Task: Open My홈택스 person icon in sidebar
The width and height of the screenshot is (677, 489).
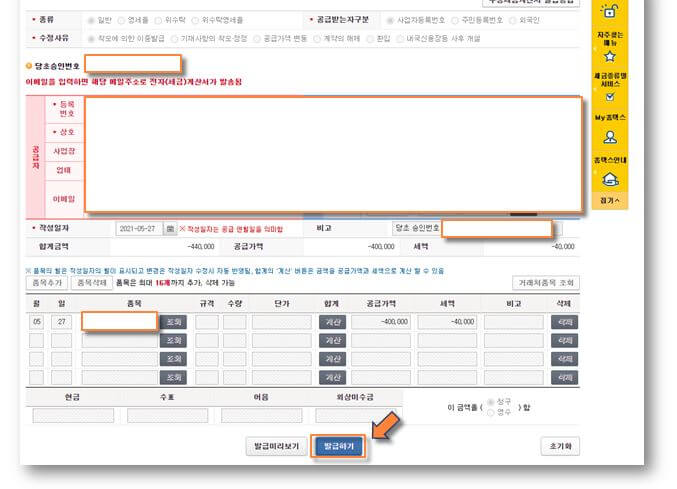Action: tap(610, 138)
